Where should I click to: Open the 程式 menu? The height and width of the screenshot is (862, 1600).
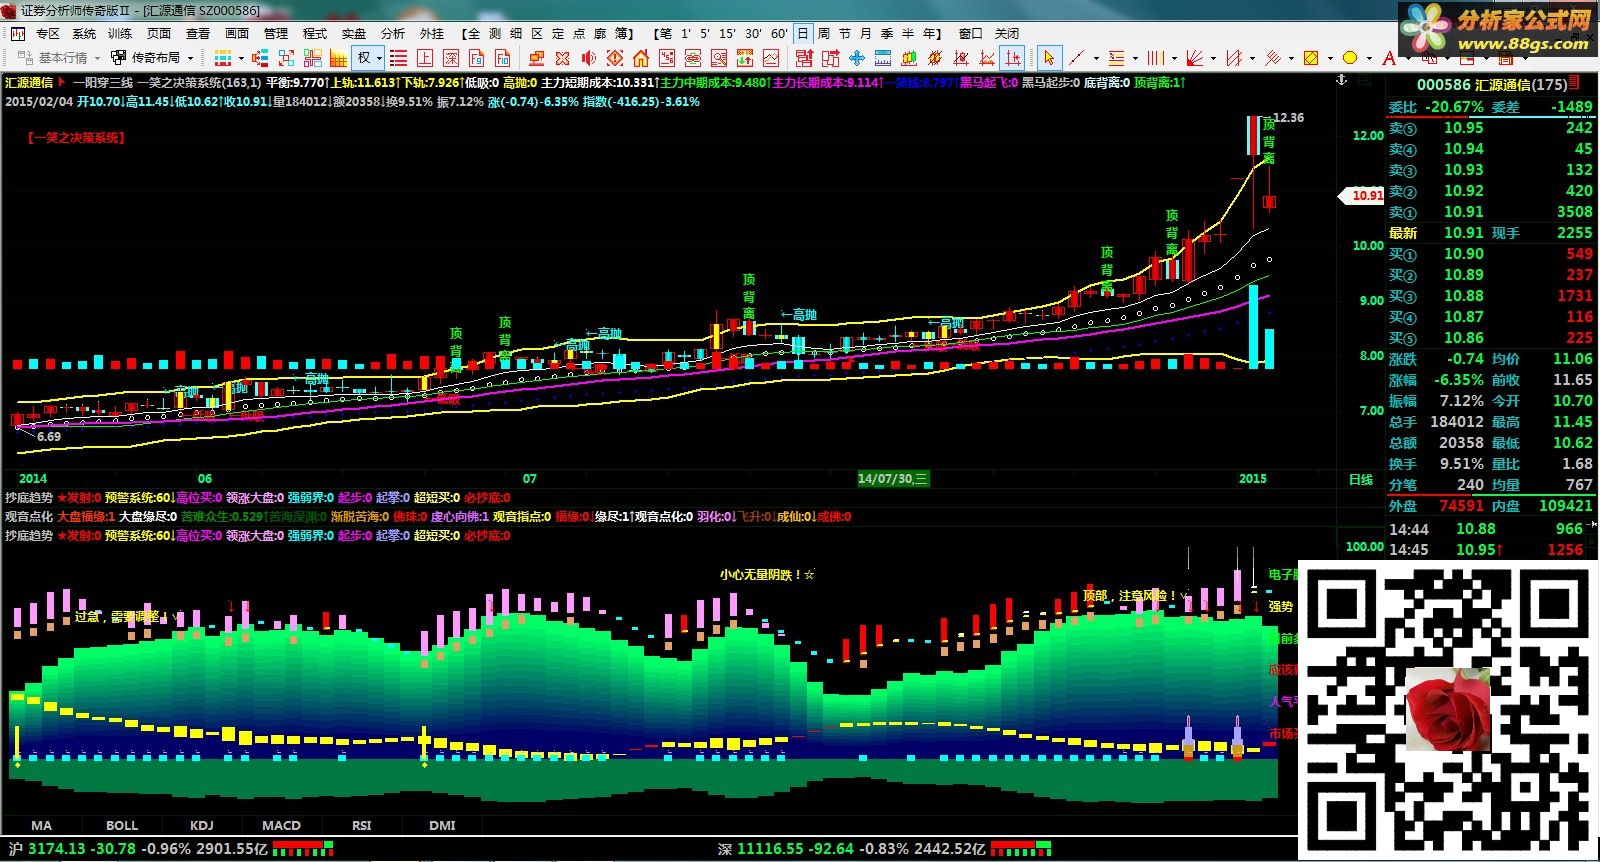point(315,33)
